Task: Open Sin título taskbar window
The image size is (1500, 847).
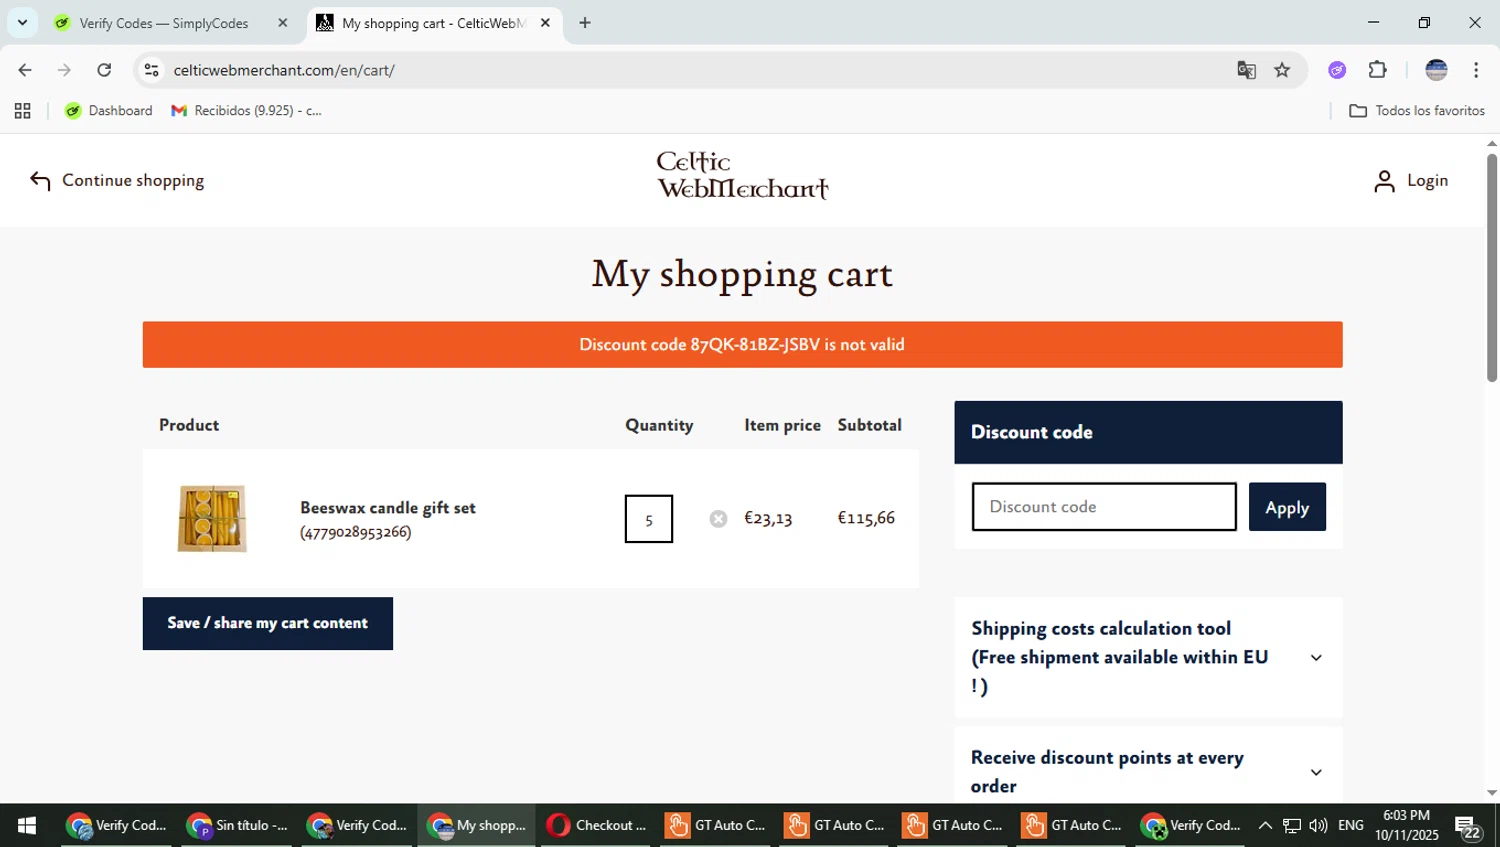Action: (239, 825)
